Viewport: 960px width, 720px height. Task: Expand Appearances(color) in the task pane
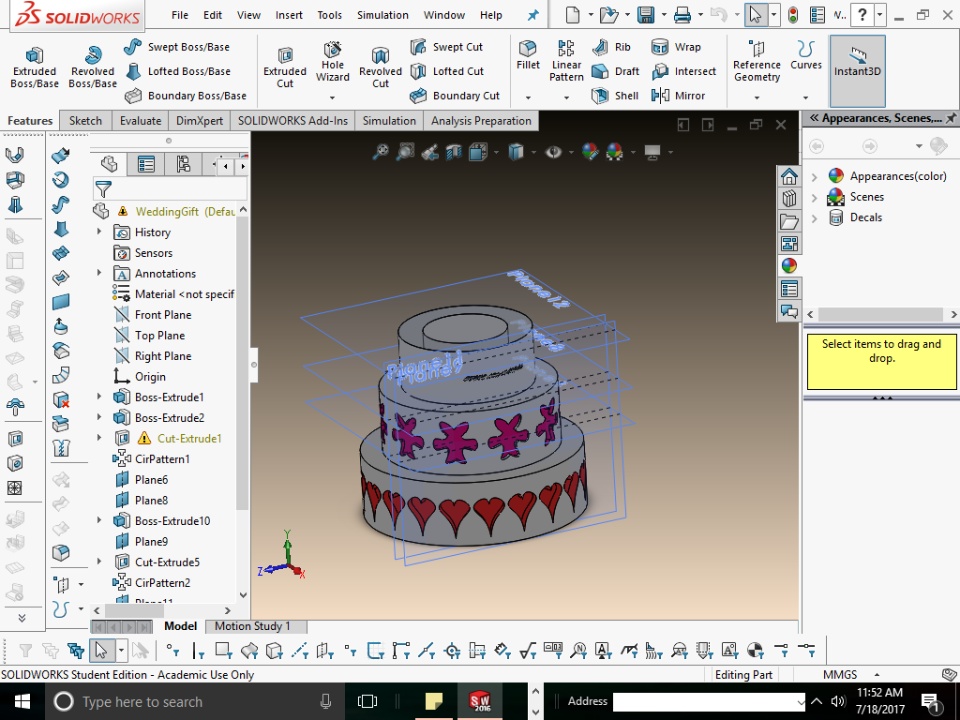(814, 176)
